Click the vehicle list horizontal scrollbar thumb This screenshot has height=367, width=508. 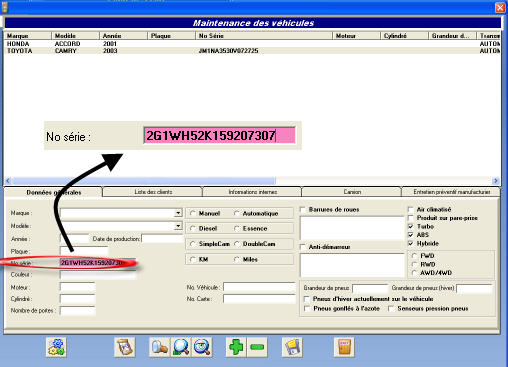[x=144, y=181]
